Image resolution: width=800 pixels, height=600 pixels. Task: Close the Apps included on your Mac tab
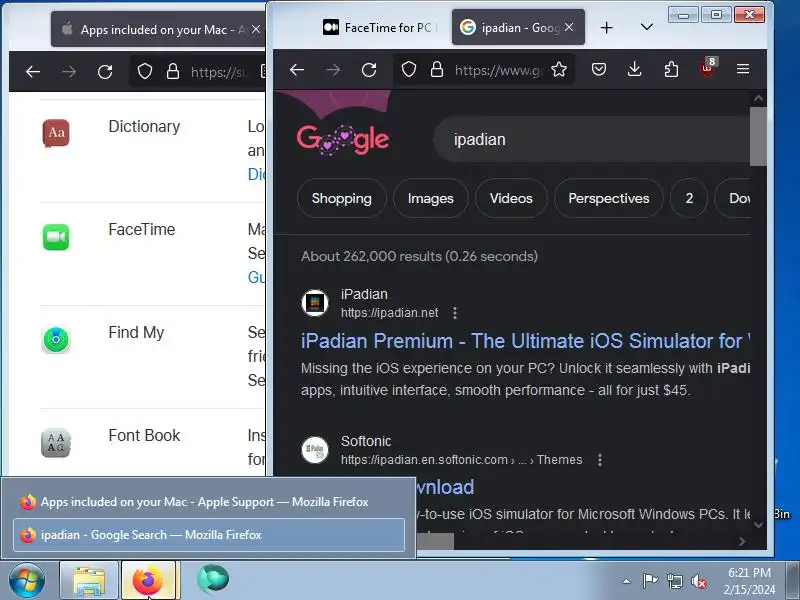tap(256, 30)
